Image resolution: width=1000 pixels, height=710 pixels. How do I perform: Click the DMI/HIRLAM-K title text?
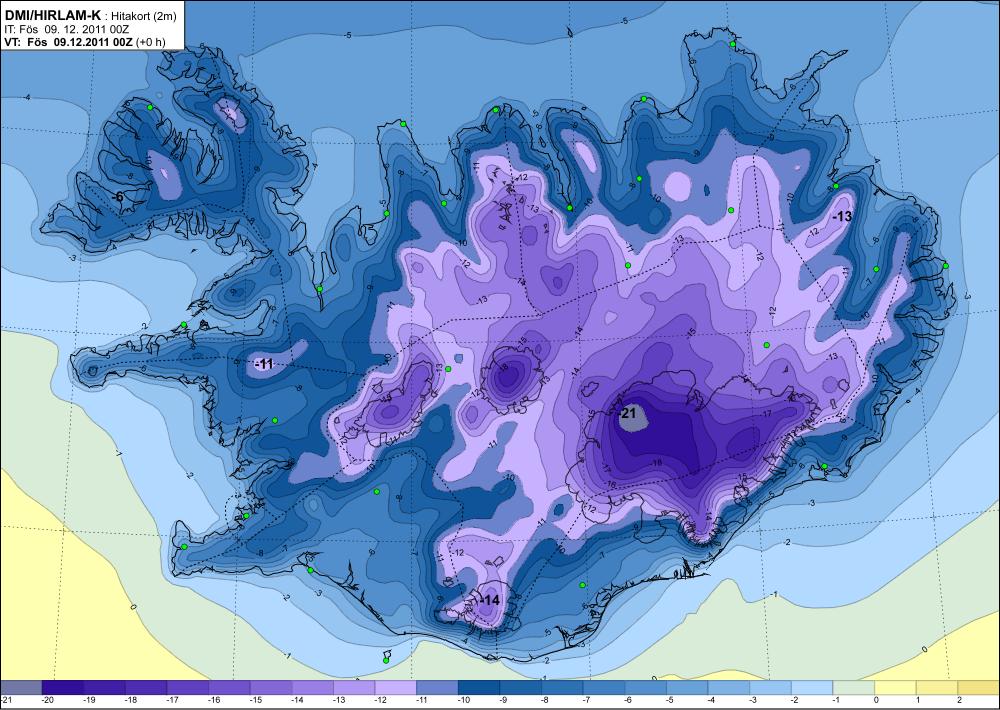pyautogui.click(x=52, y=16)
